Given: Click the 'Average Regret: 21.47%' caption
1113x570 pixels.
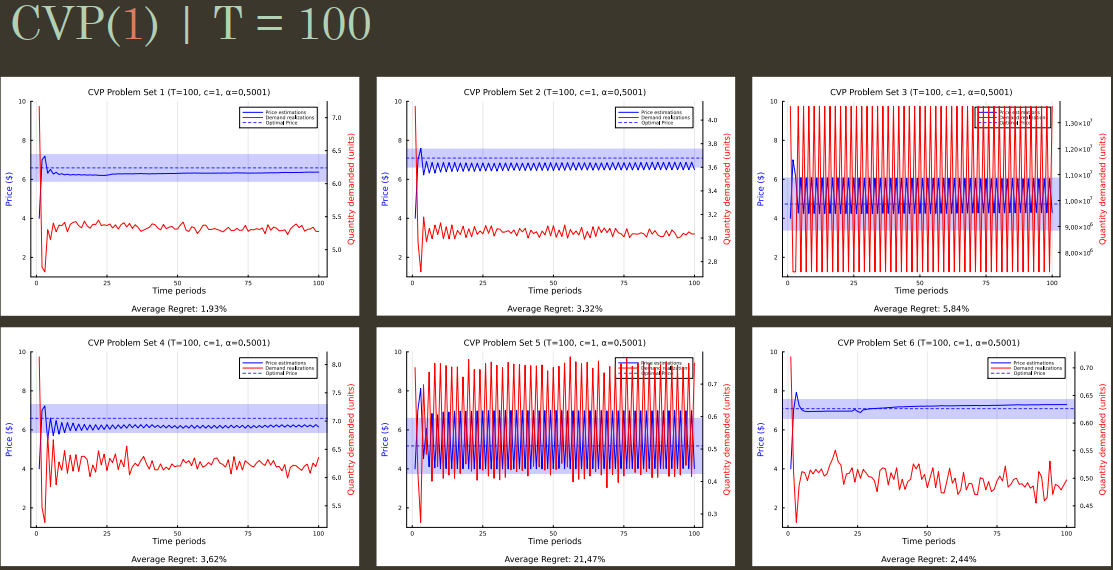Looking at the screenshot, I should (555, 559).
